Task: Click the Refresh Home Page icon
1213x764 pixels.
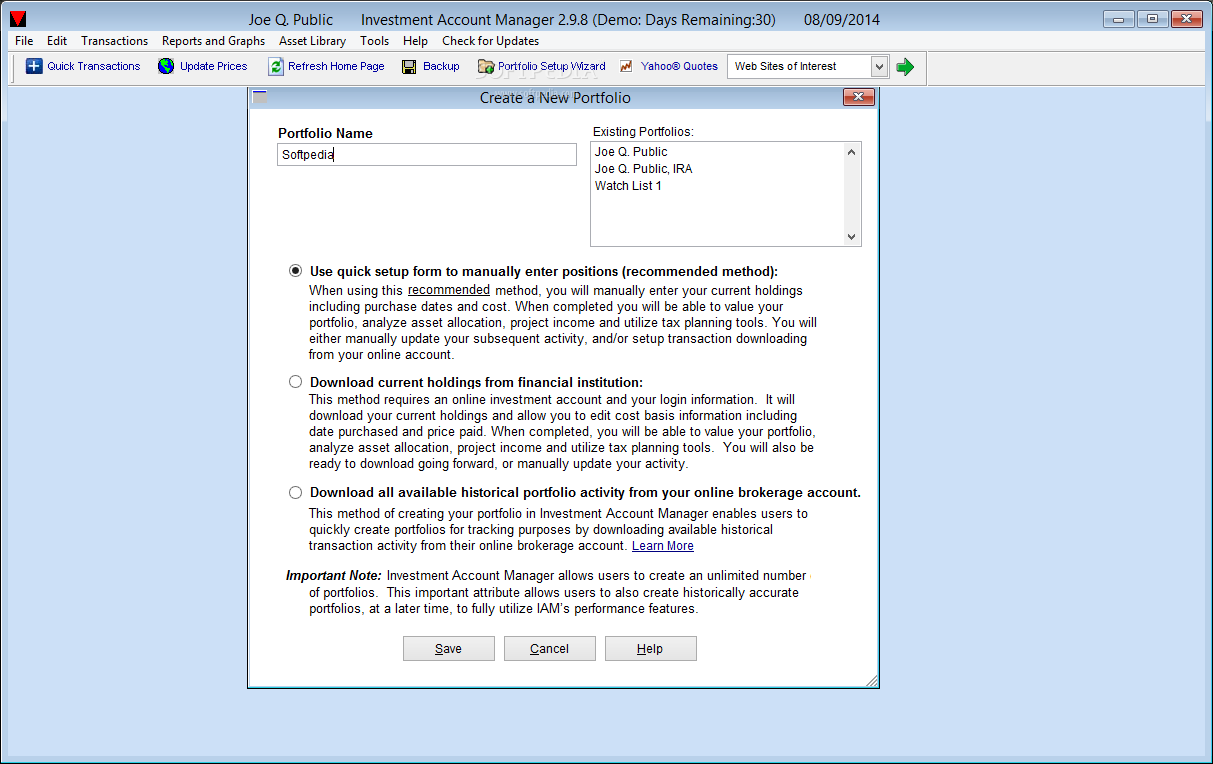Action: (275, 66)
